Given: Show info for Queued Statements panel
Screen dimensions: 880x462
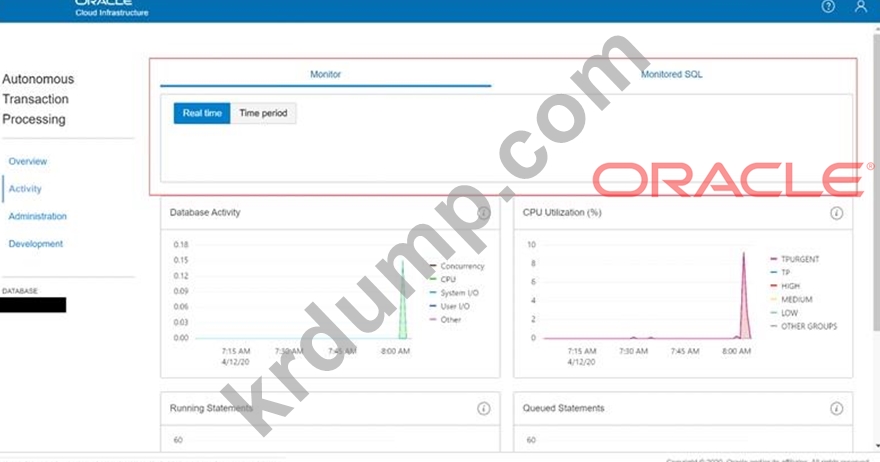Looking at the screenshot, I should point(836,408).
